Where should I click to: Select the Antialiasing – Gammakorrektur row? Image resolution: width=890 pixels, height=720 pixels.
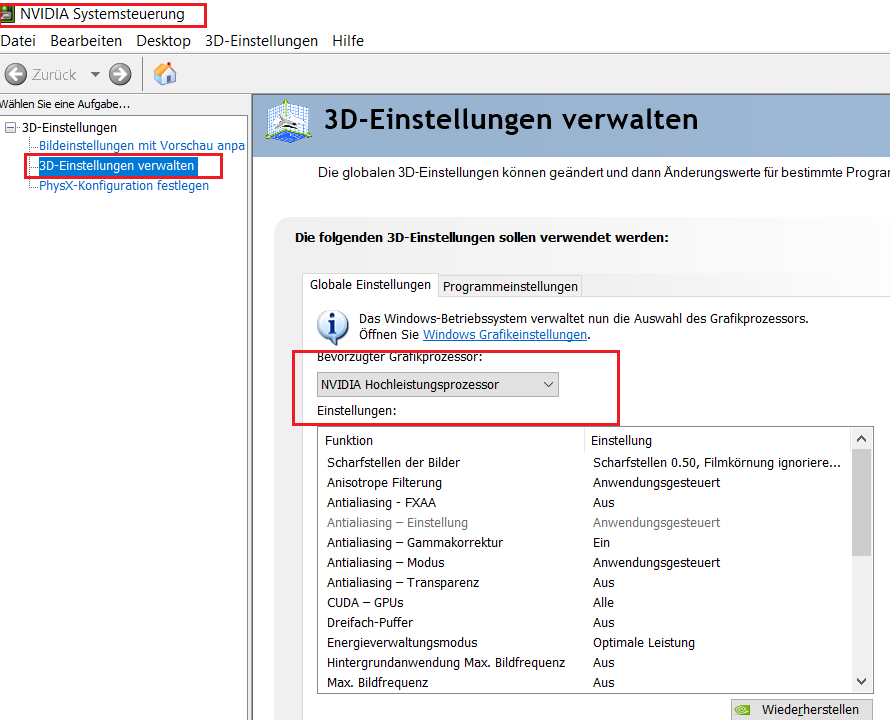(585, 543)
